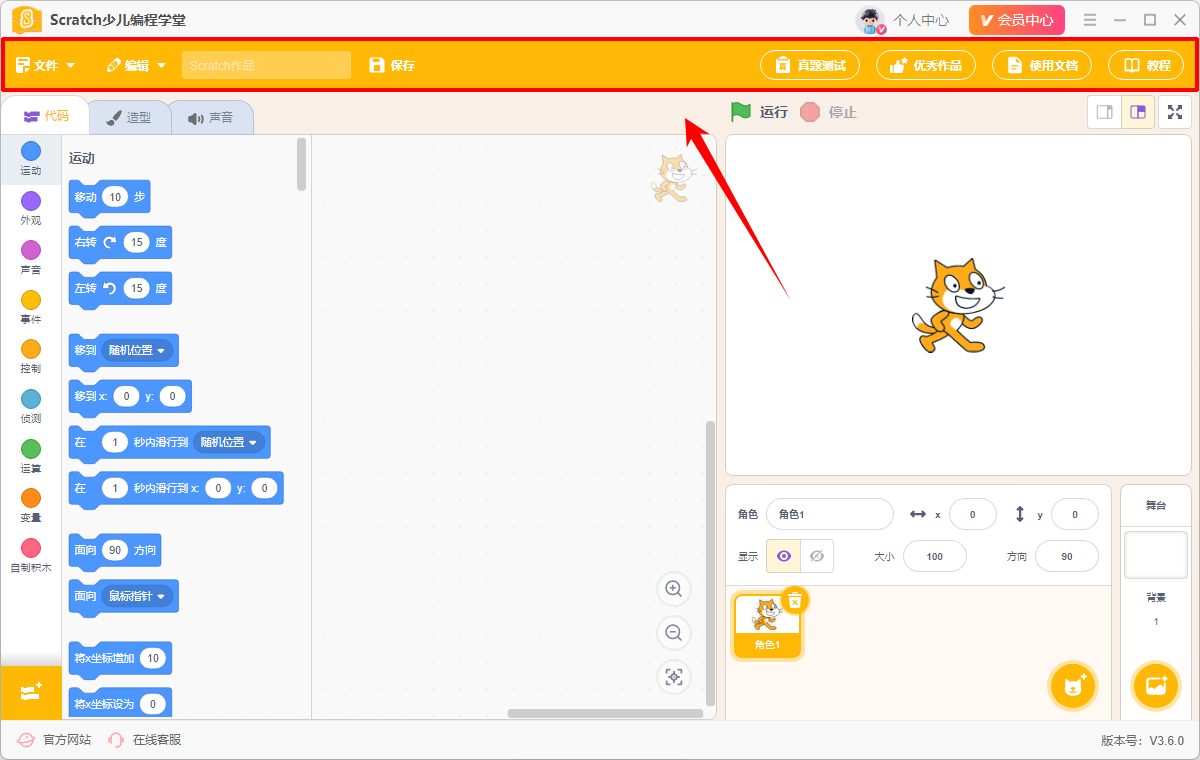Click the project name field
Viewport: 1200px width, 760px height.
click(x=266, y=65)
